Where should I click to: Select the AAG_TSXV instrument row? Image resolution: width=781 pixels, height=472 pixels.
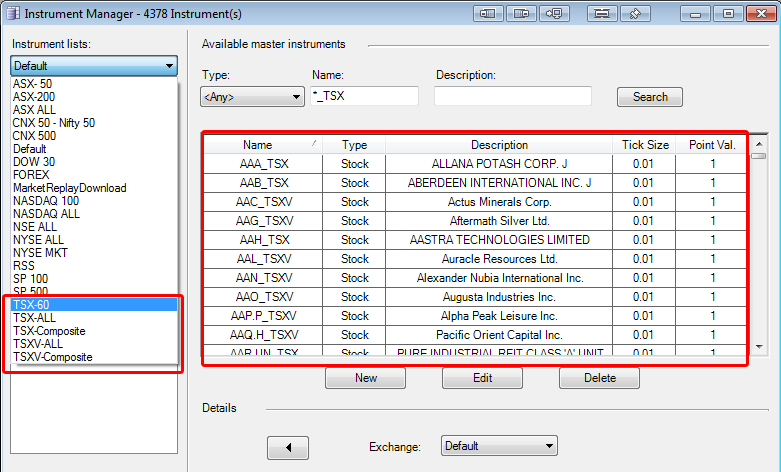(475, 221)
